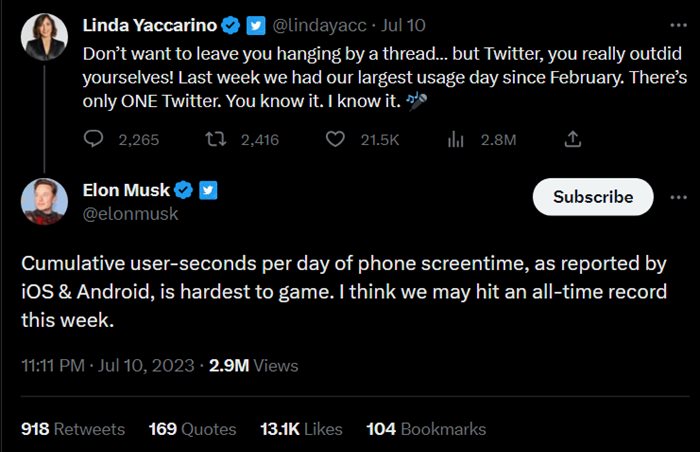Open more options on Linda Yaccarino's tweet
The height and width of the screenshot is (452, 700).
coord(678,22)
